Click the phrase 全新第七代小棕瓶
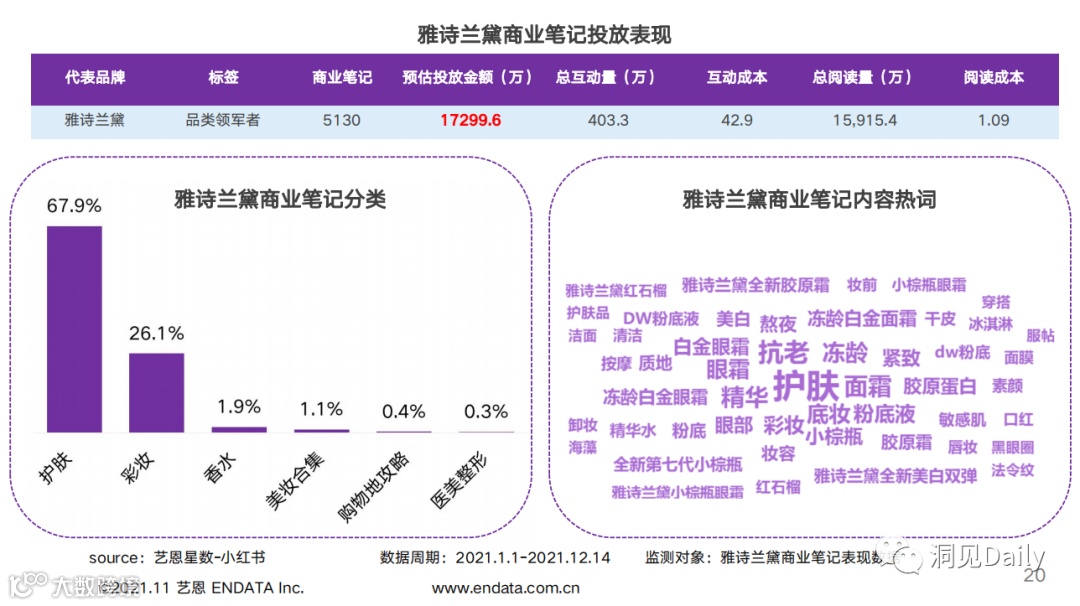This screenshot has width=1080, height=606. [x=678, y=464]
